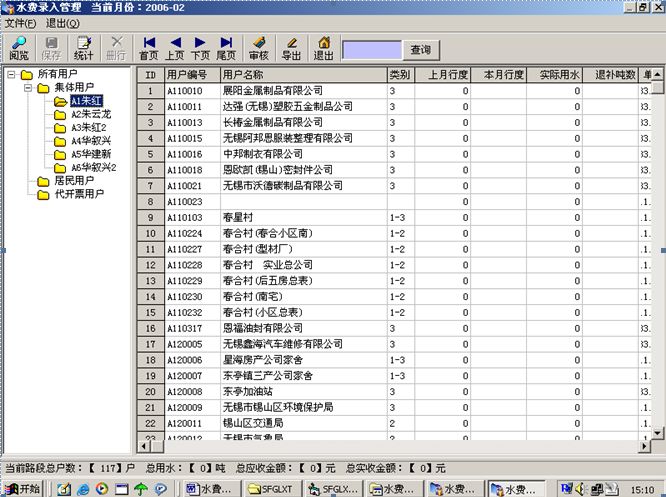Select the 居民用户 folder
This screenshot has width=666, height=497.
click(74, 181)
